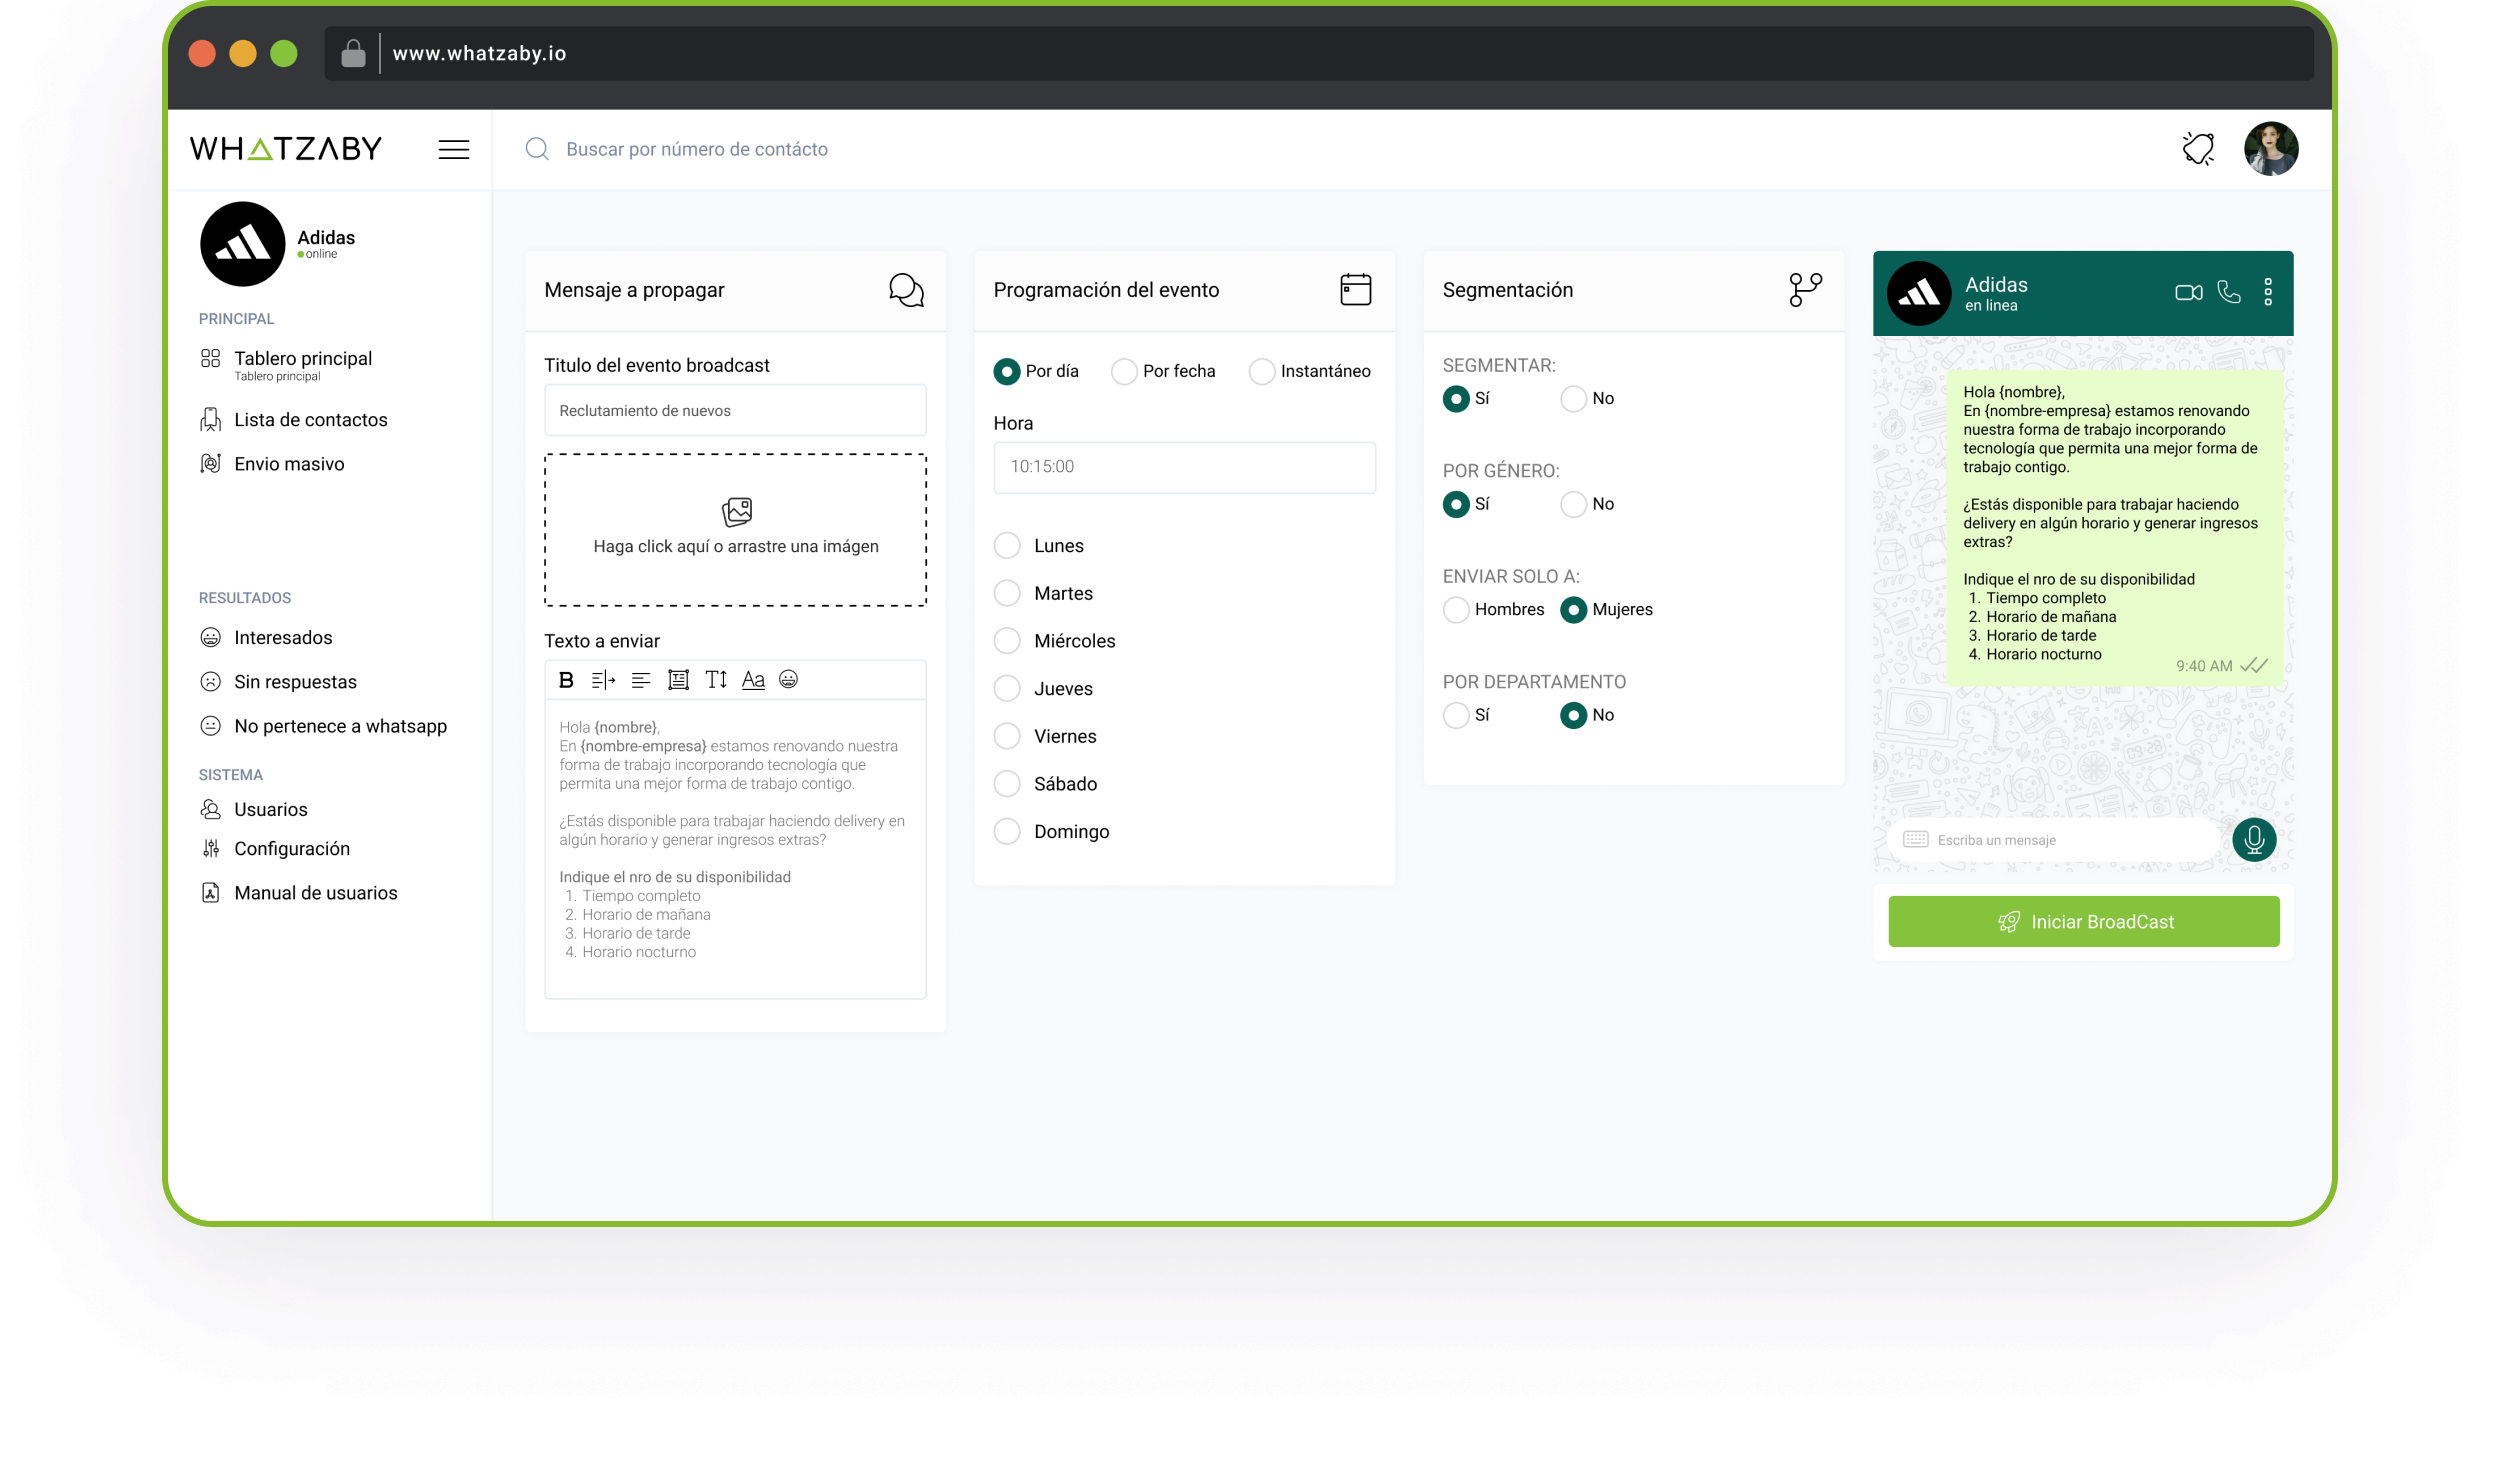Select Domingo as the day

click(x=1006, y=832)
